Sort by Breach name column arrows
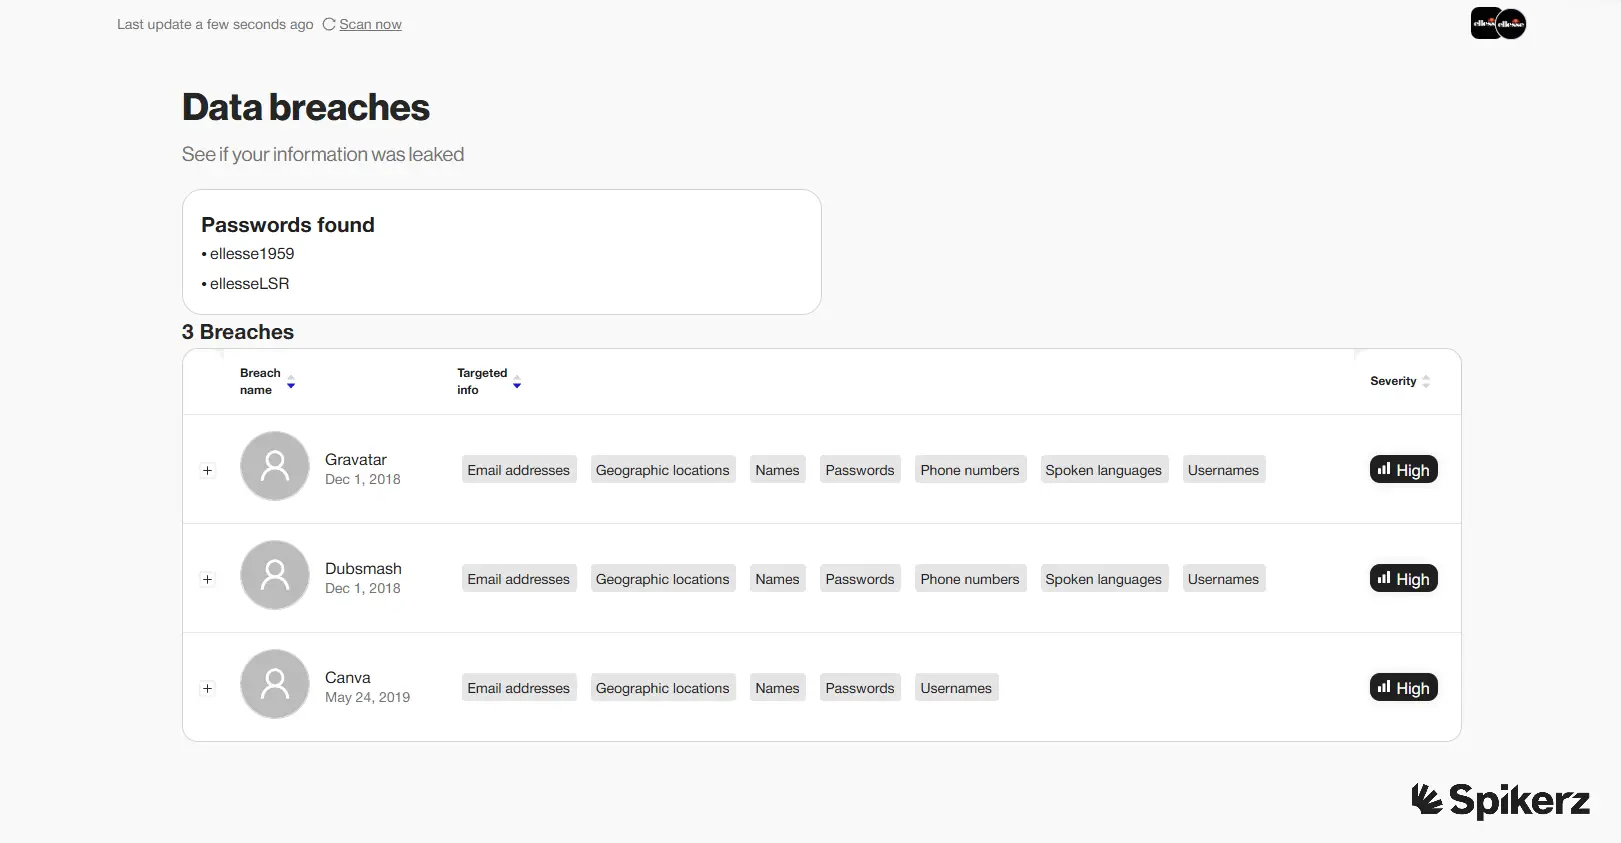This screenshot has height=843, width=1621. (291, 382)
